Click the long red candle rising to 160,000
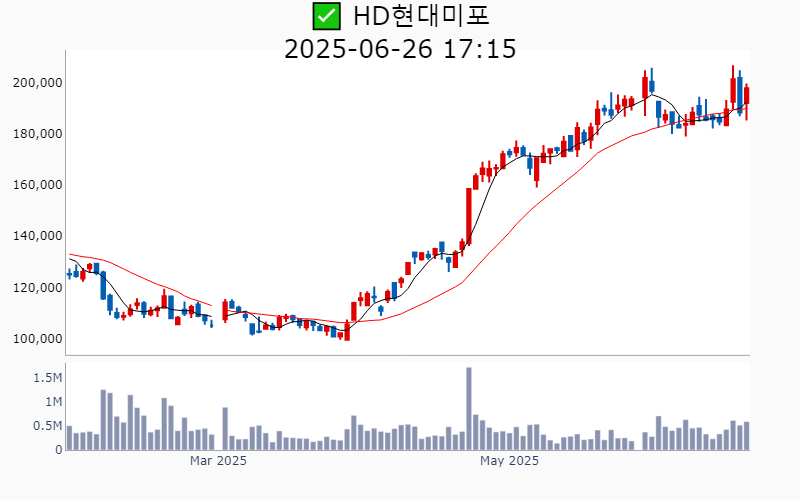800x500 pixels. click(469, 216)
